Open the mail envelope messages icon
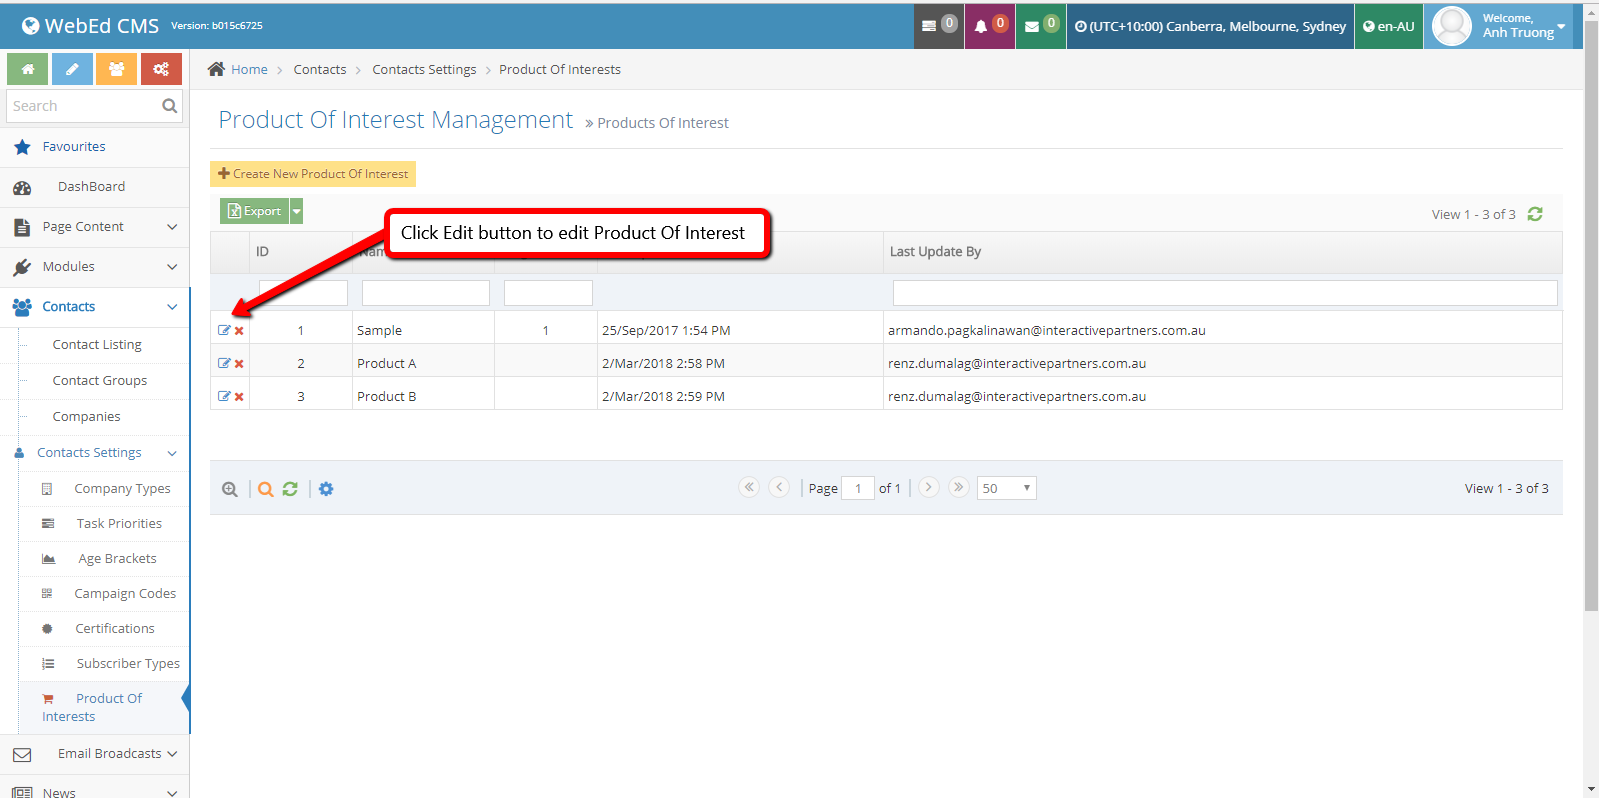Viewport: 1599px width, 798px height. click(x=1040, y=26)
